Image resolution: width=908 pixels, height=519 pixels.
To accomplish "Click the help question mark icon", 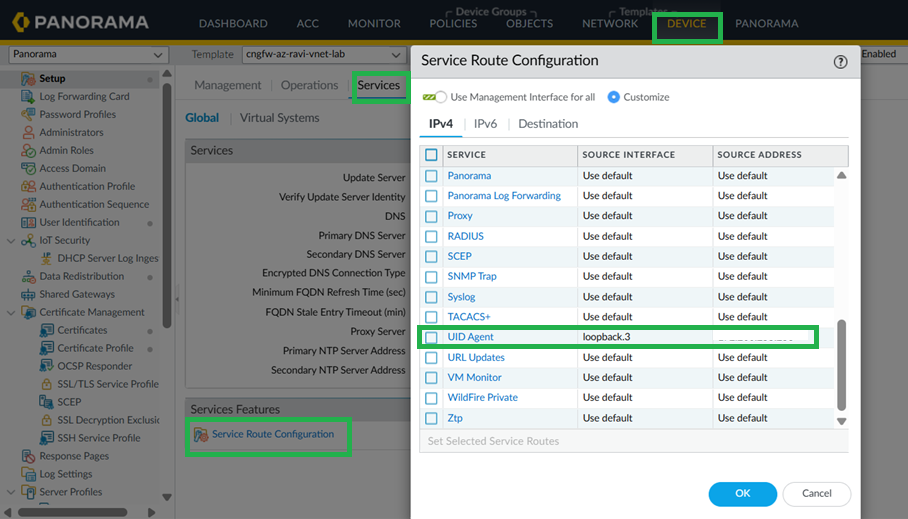I will click(x=840, y=61).
